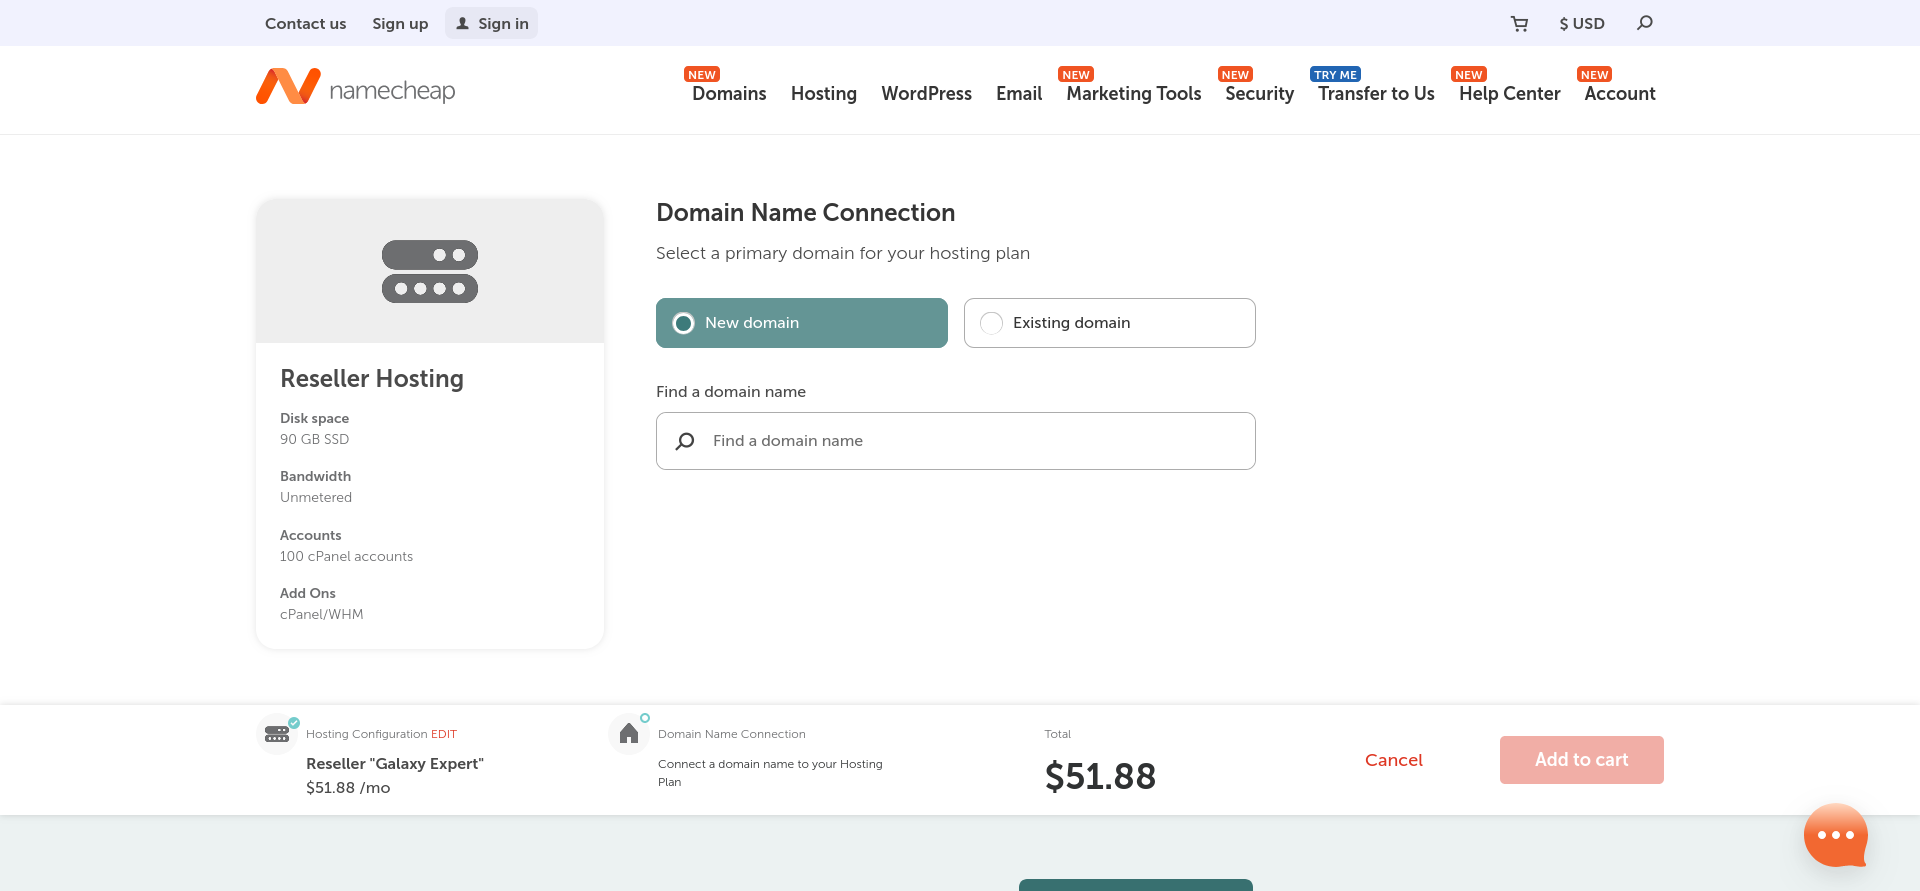Click the 'Unmetered' bandwidth value

click(316, 497)
